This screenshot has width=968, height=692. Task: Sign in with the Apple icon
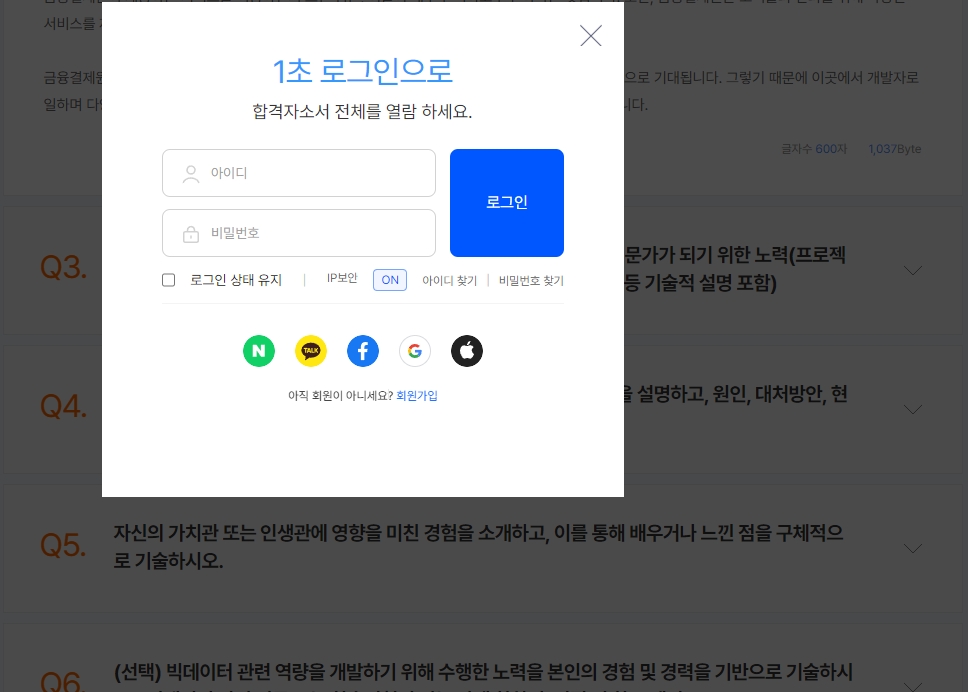pyautogui.click(x=467, y=351)
